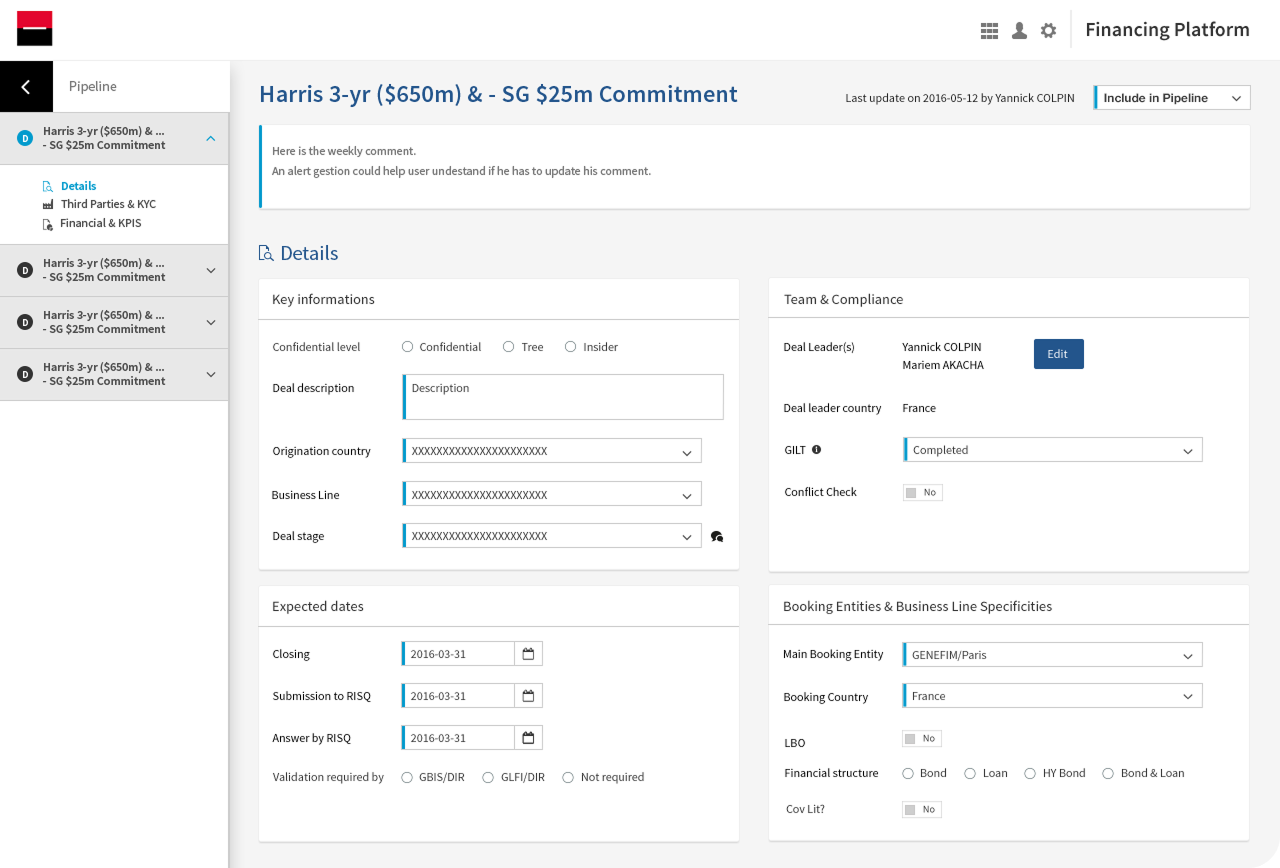
Task: Select Bond as Financial structure
Action: [909, 773]
